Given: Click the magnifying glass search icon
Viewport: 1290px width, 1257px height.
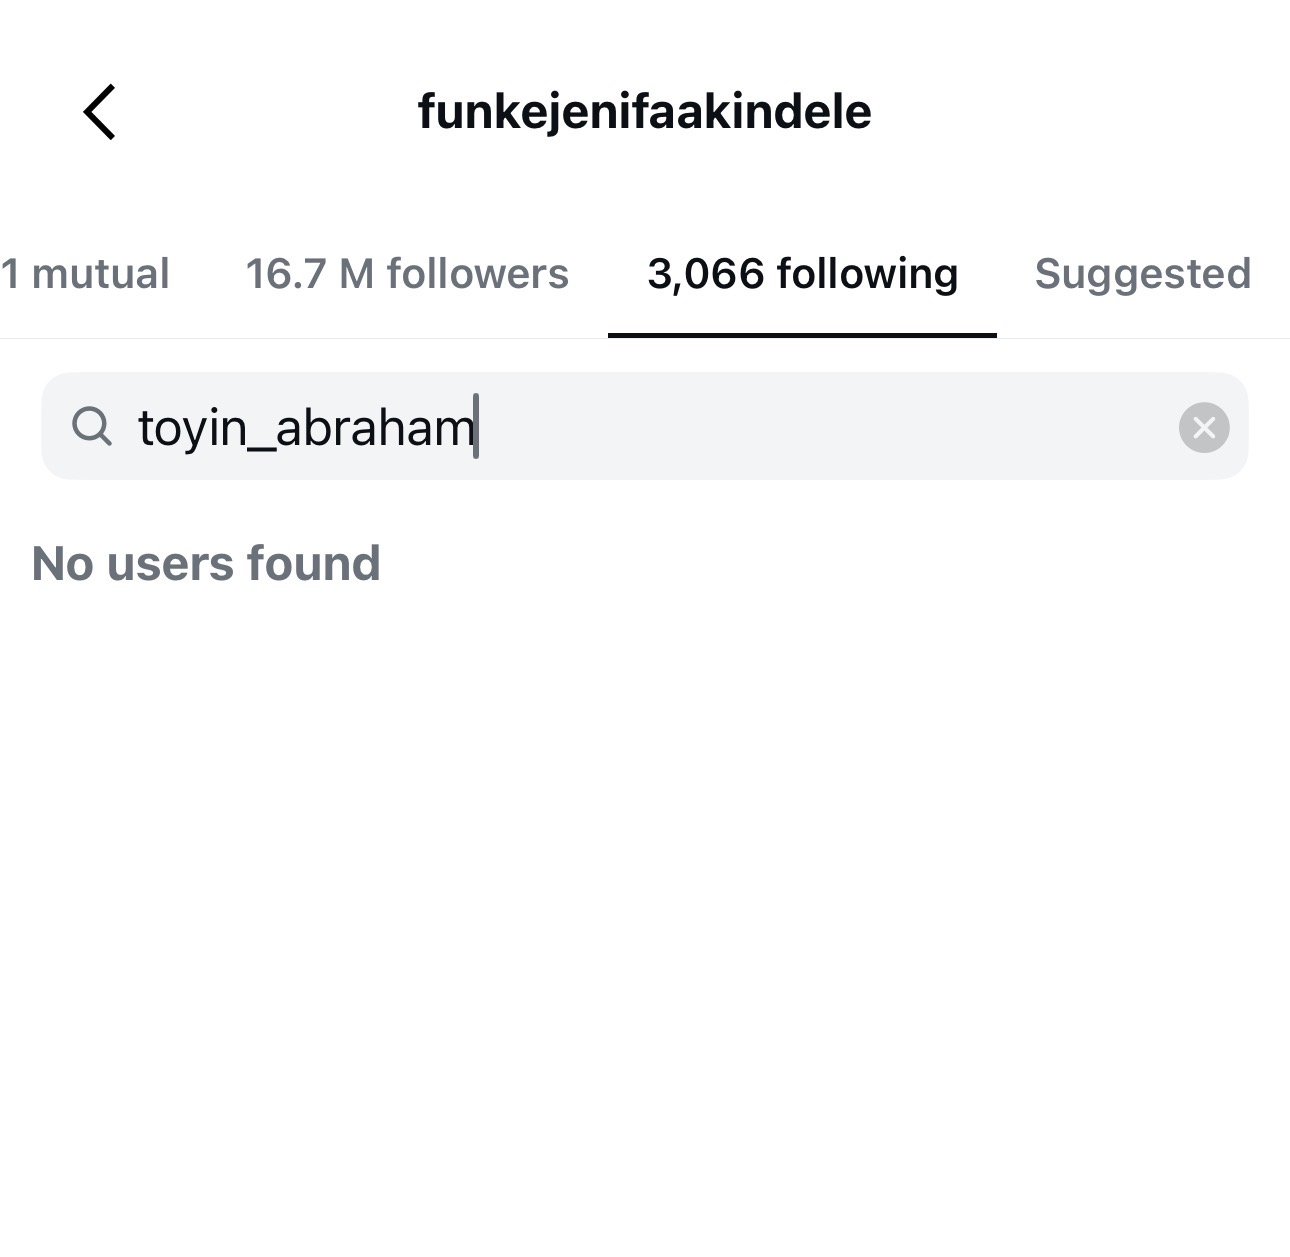Looking at the screenshot, I should click(x=92, y=427).
